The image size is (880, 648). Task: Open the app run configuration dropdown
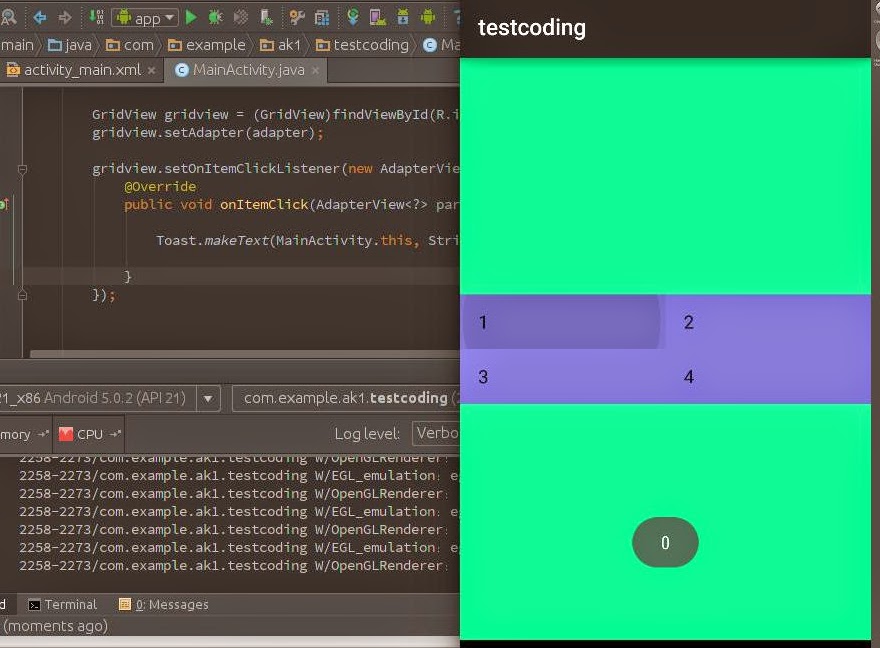point(145,18)
